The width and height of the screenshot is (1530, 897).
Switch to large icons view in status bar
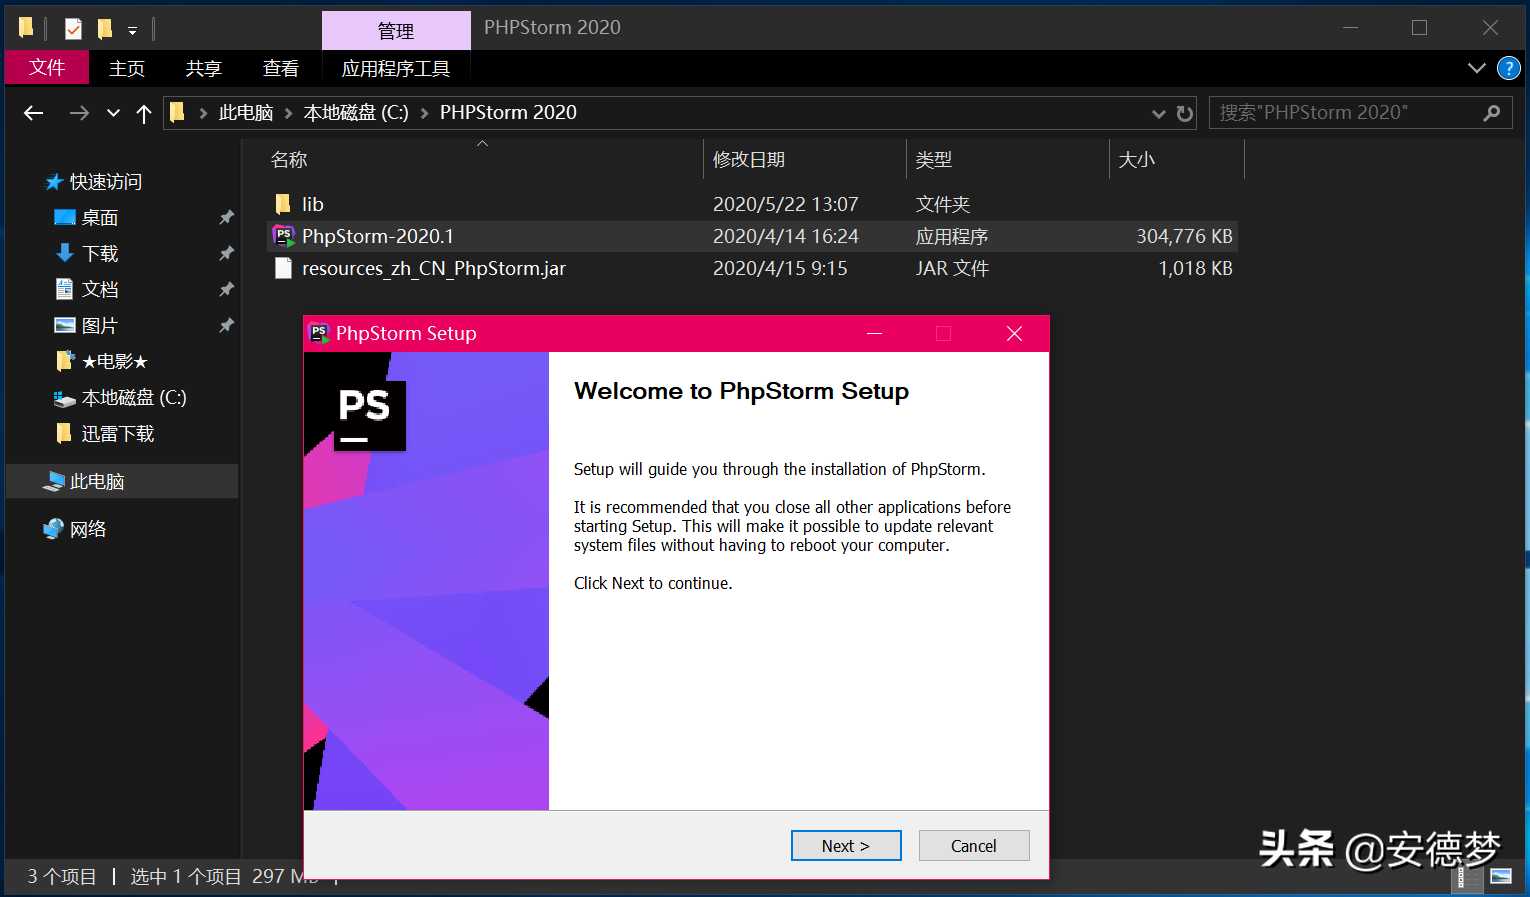click(1501, 876)
